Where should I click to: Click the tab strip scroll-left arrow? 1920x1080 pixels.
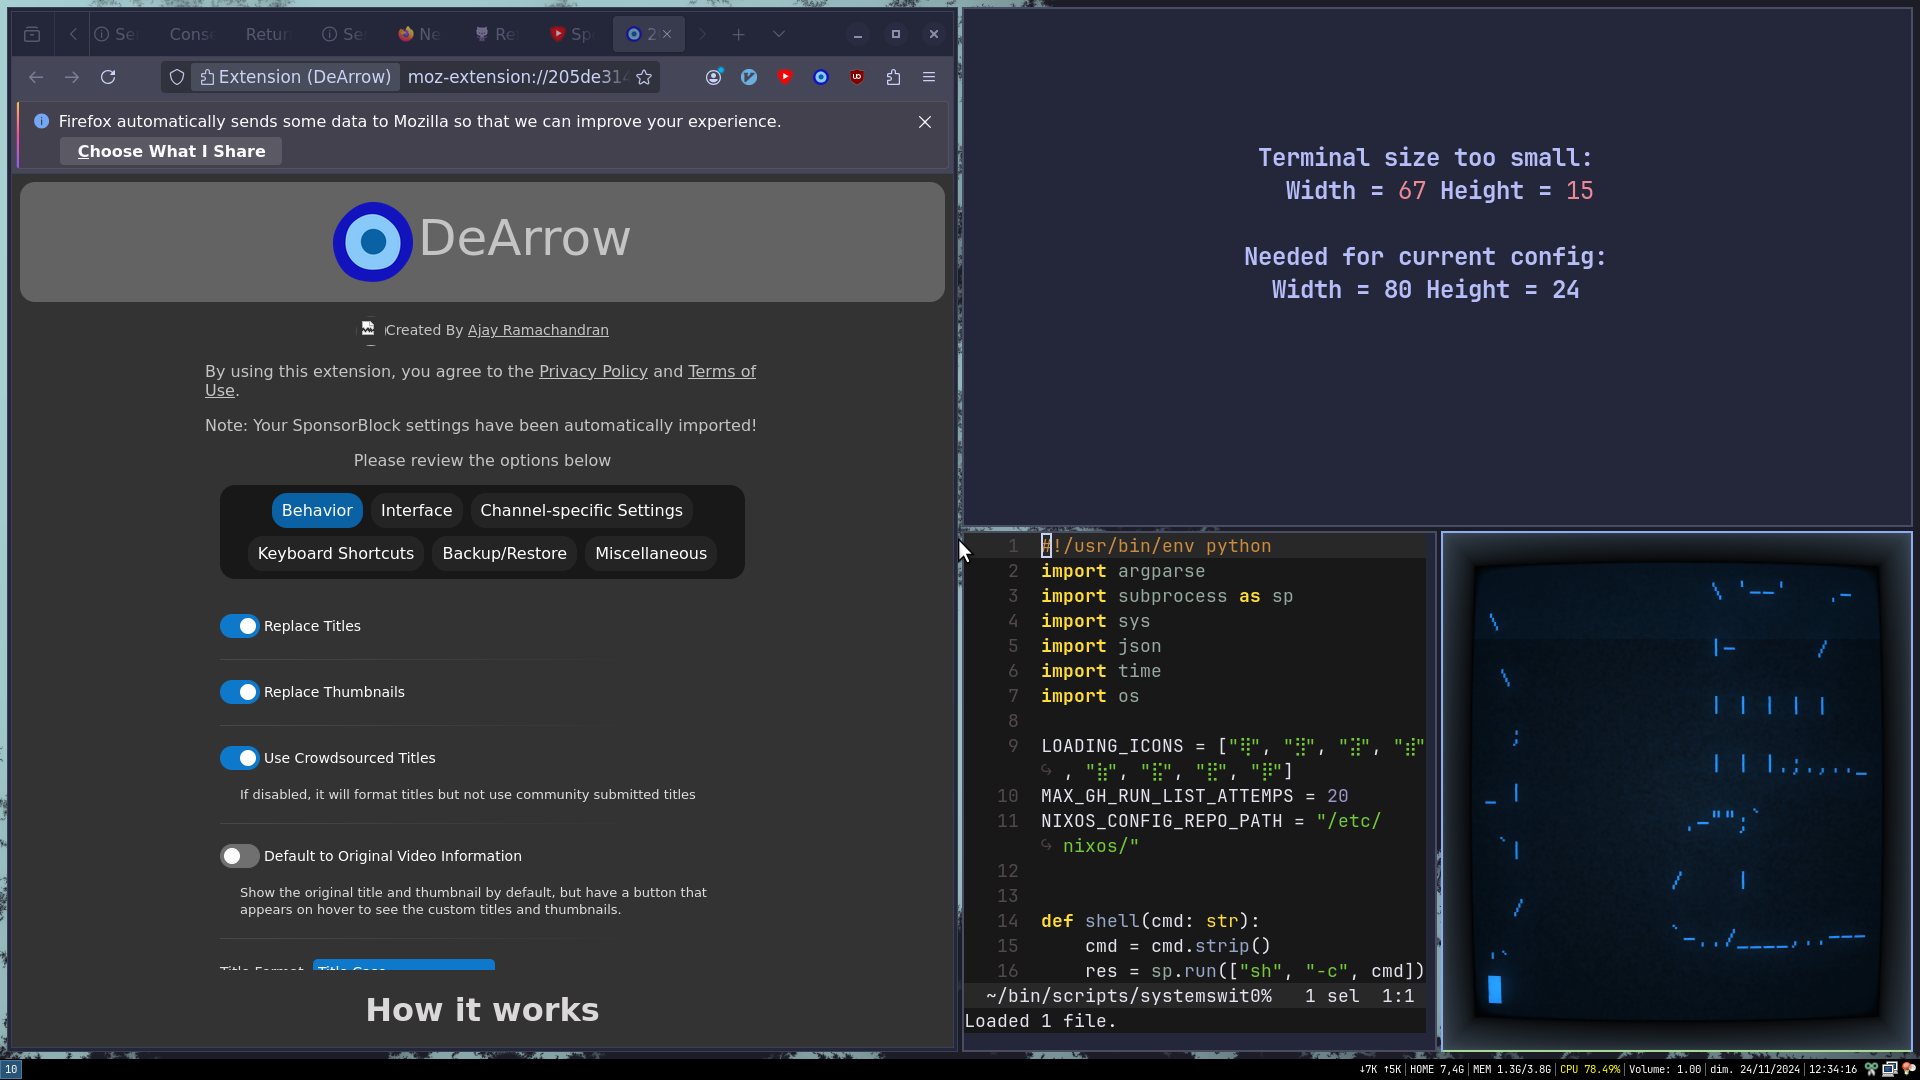73,34
